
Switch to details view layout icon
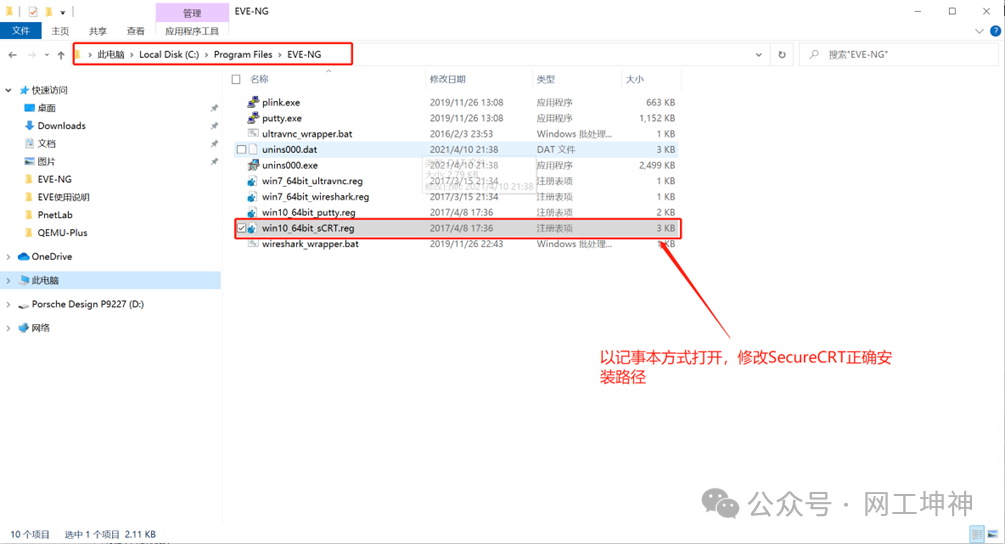[977, 534]
